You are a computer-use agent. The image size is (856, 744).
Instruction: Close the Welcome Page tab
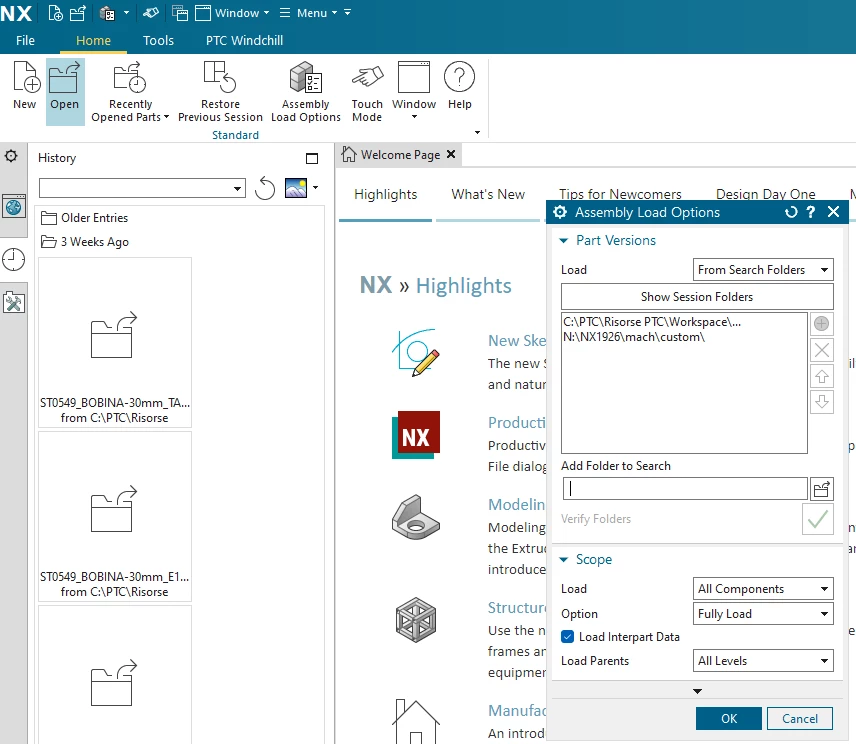451,154
